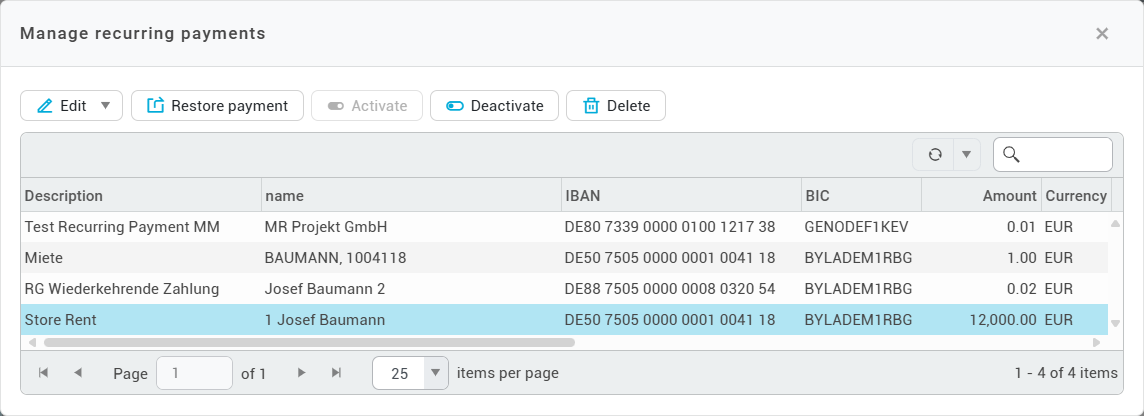Click the Activate toggle button
Viewport: 1144px width, 416px height.
coord(367,106)
